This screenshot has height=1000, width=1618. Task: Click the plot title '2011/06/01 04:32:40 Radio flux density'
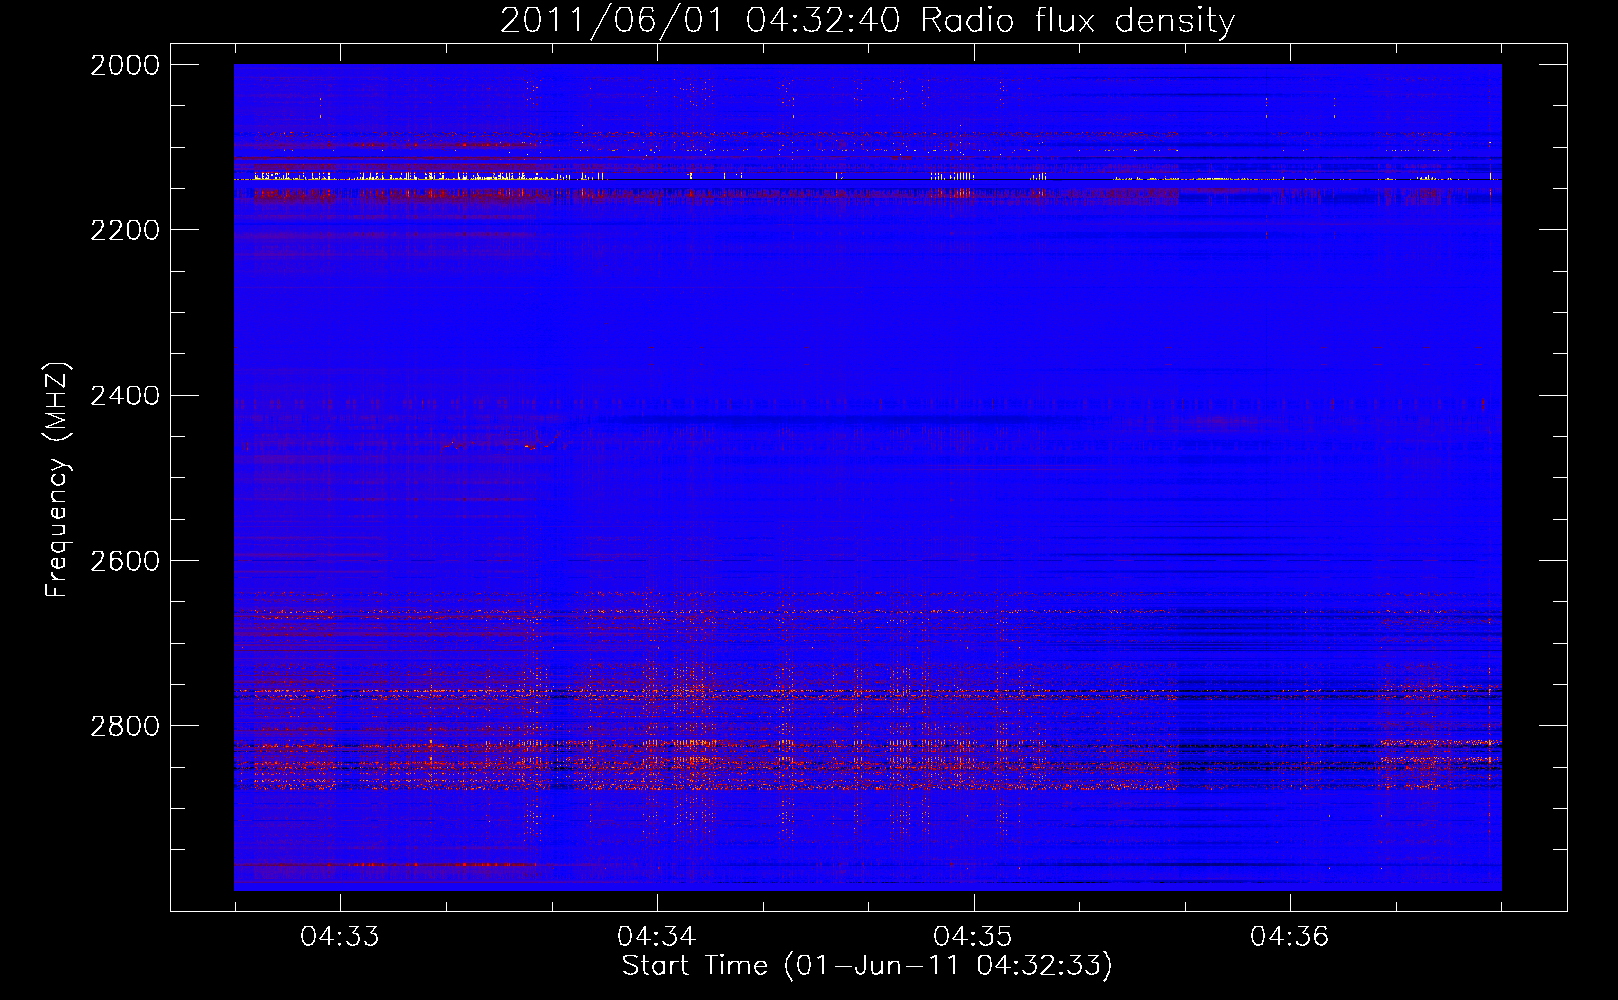point(867,20)
